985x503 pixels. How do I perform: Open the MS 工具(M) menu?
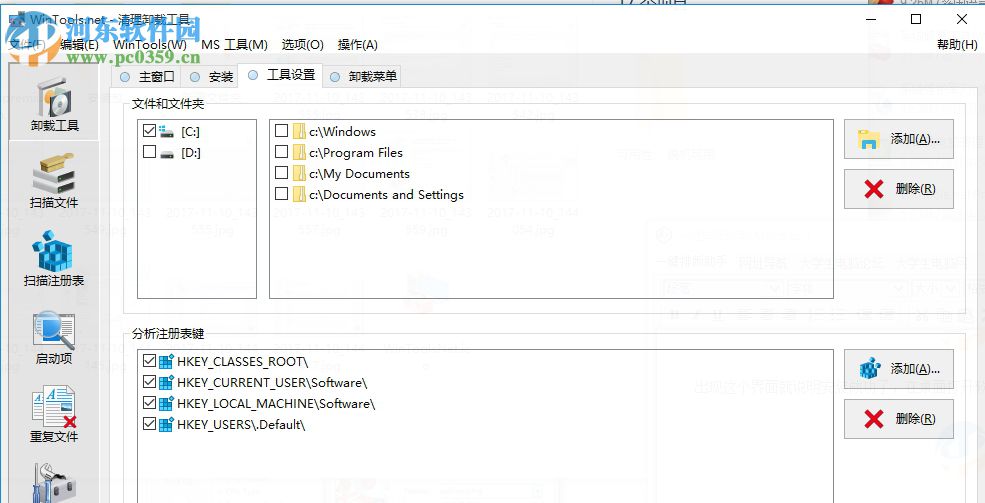[234, 45]
